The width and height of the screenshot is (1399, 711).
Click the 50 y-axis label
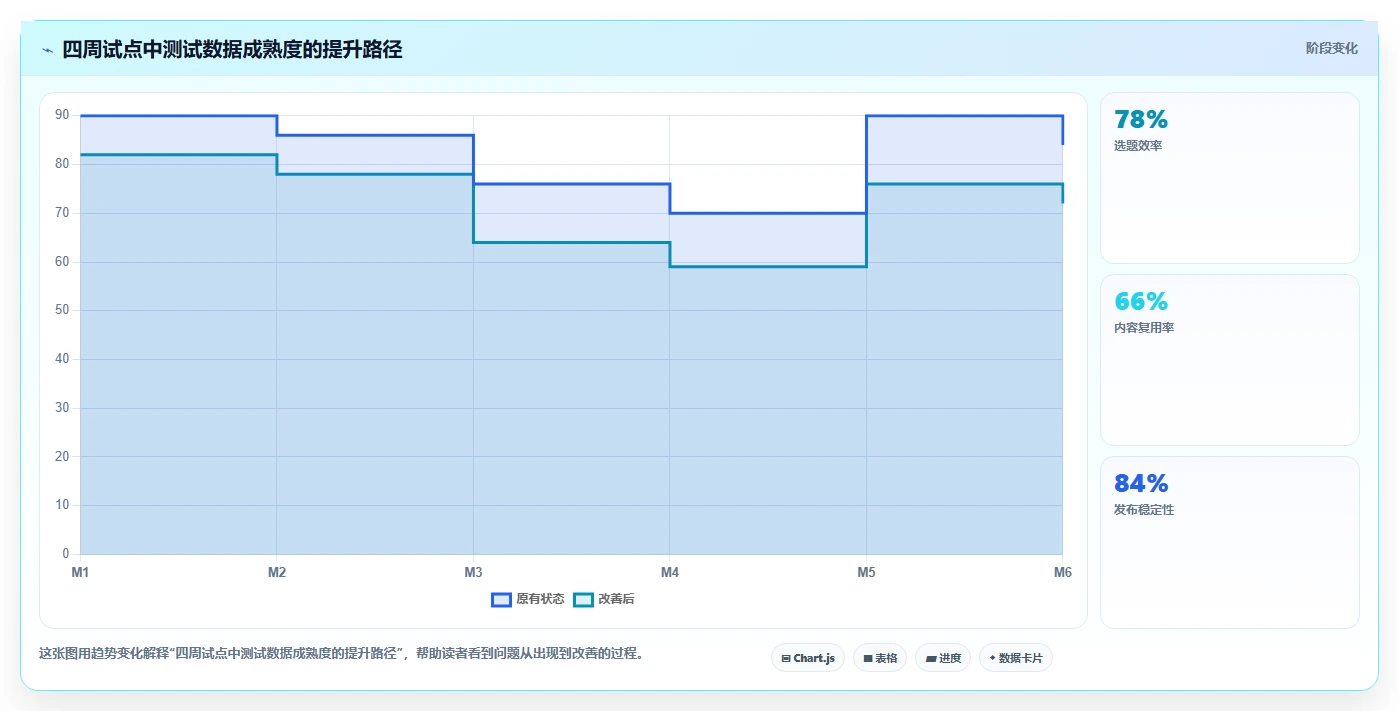point(62,311)
